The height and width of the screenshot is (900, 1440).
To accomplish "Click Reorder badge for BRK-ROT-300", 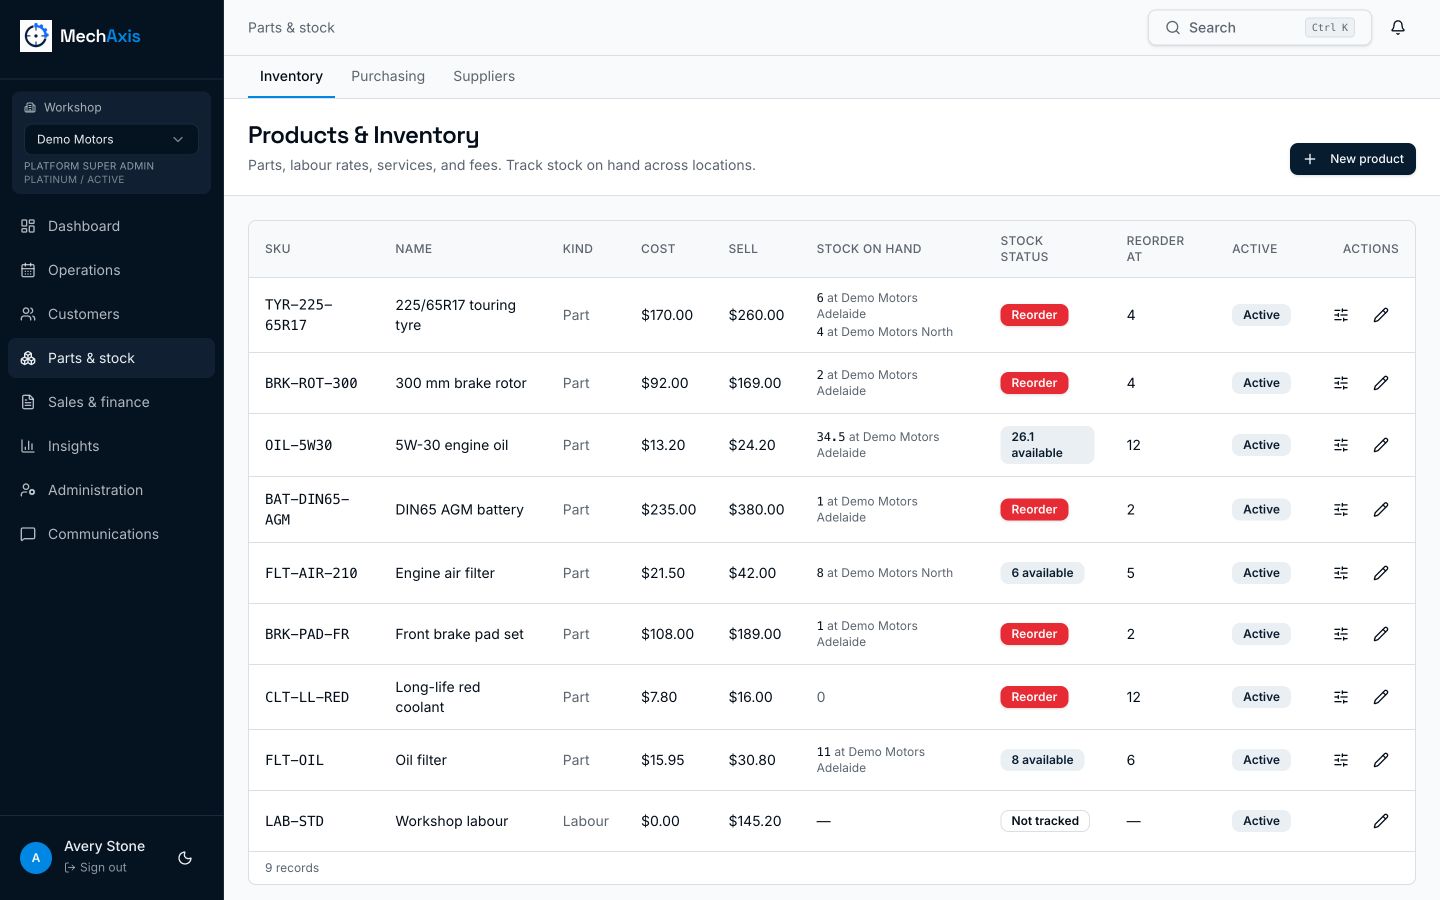I will pyautogui.click(x=1034, y=383).
